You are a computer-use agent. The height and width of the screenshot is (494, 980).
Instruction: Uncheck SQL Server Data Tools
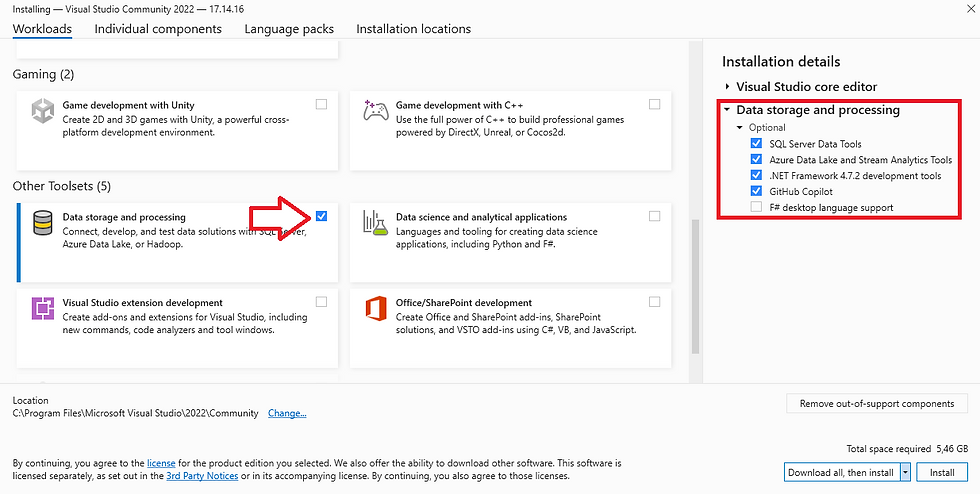(x=757, y=144)
